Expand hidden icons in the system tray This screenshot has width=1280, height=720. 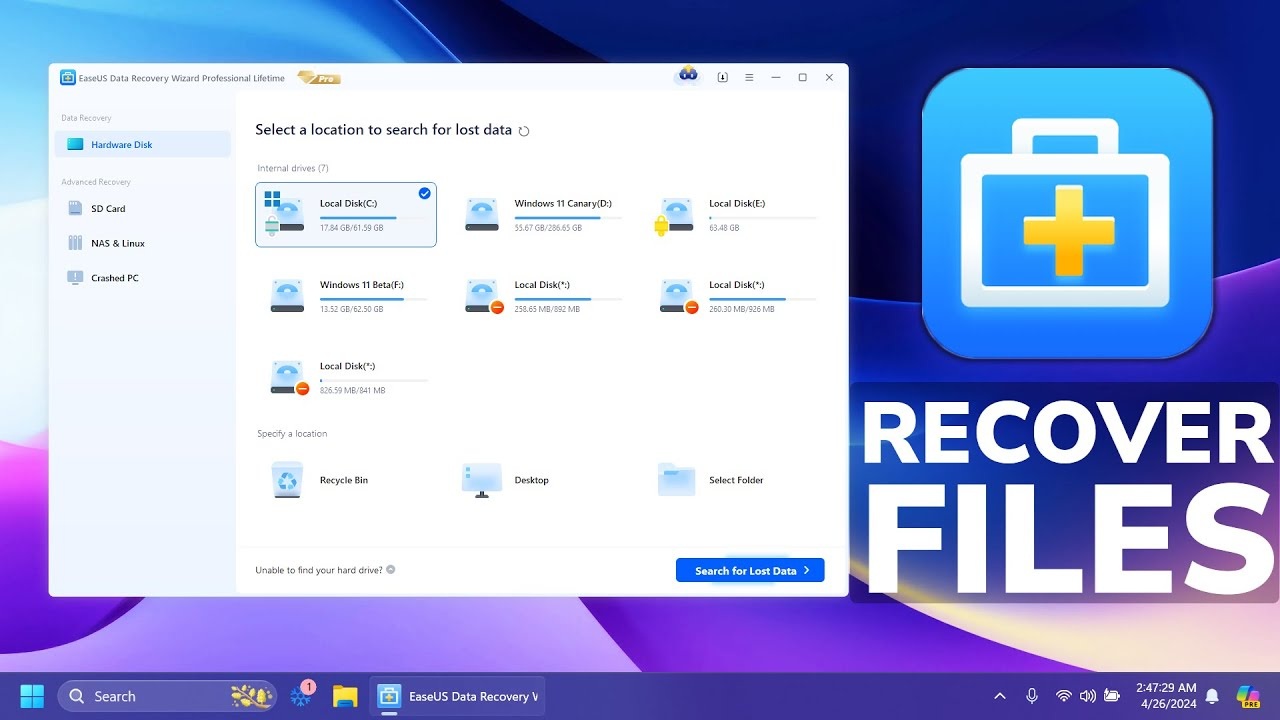(x=1000, y=695)
